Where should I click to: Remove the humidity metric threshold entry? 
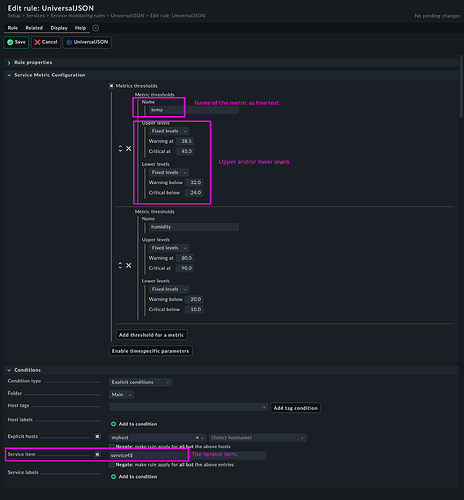pyautogui.click(x=128, y=266)
